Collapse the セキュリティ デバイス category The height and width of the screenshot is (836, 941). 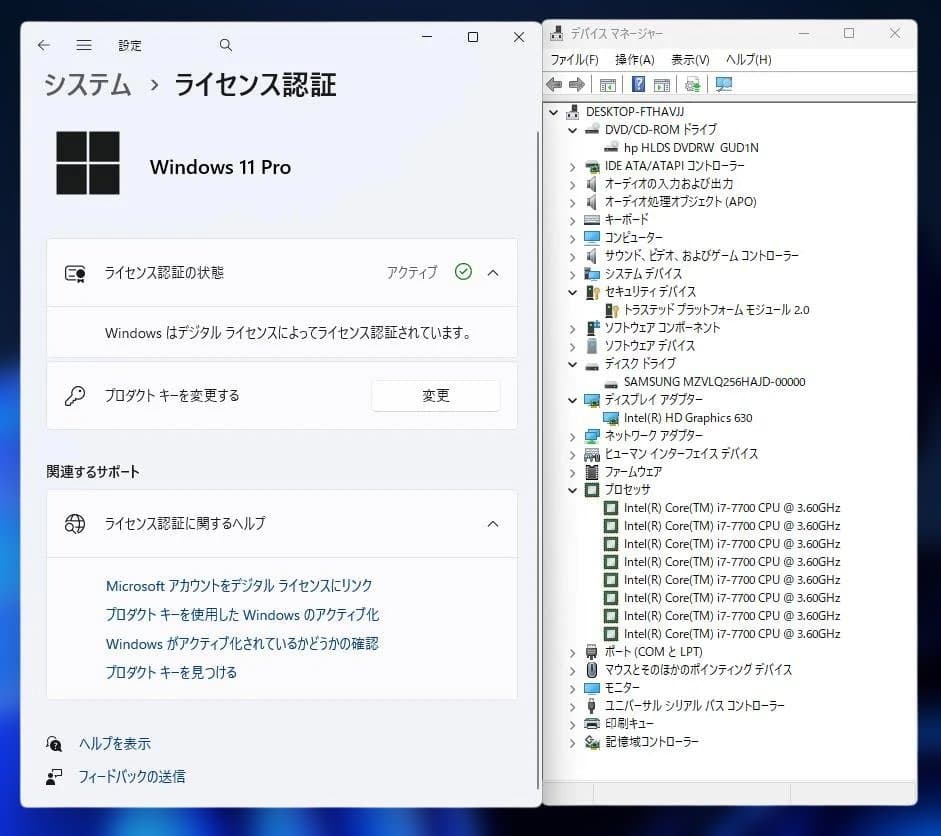click(572, 292)
